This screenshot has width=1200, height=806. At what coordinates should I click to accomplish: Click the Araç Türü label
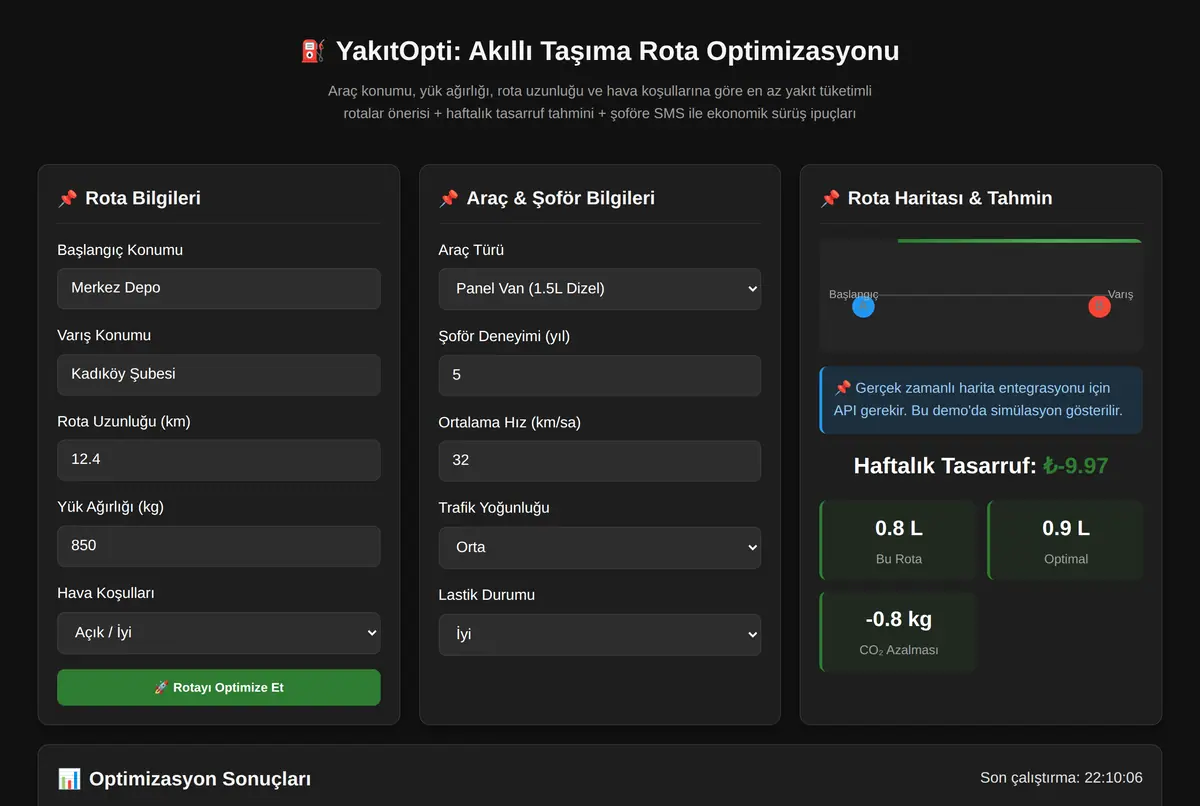pos(471,250)
